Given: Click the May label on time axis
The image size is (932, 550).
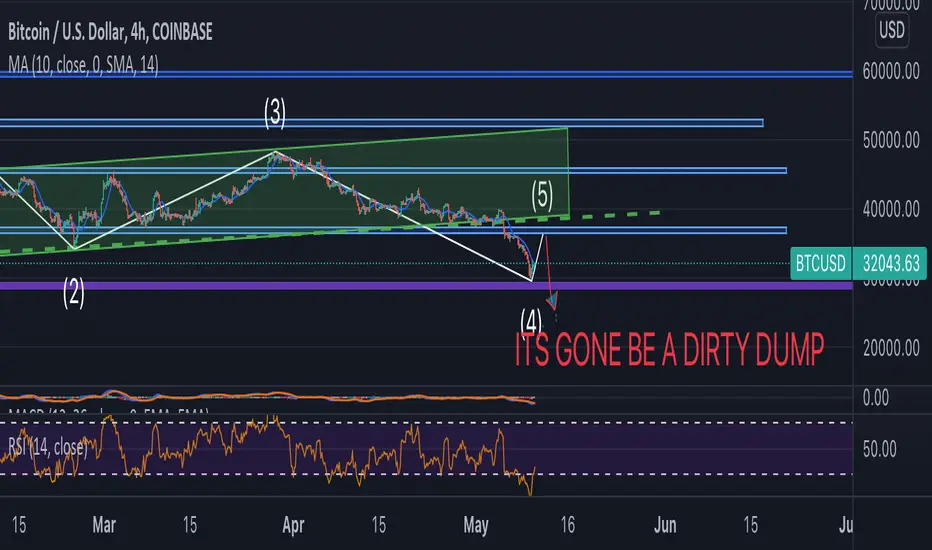Looking at the screenshot, I should pos(476,525).
